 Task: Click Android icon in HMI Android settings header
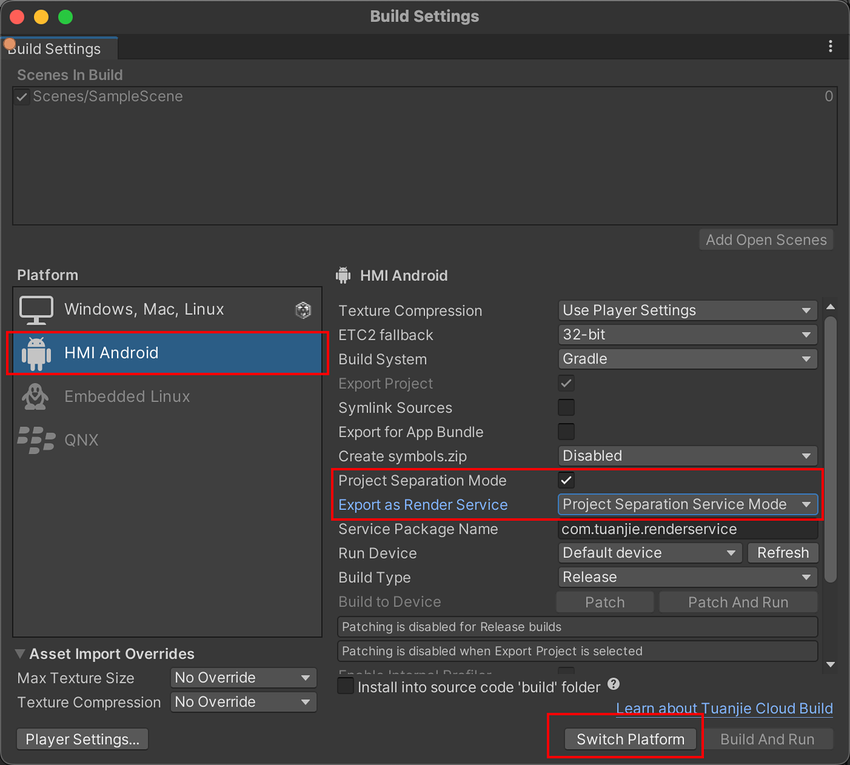(x=344, y=276)
